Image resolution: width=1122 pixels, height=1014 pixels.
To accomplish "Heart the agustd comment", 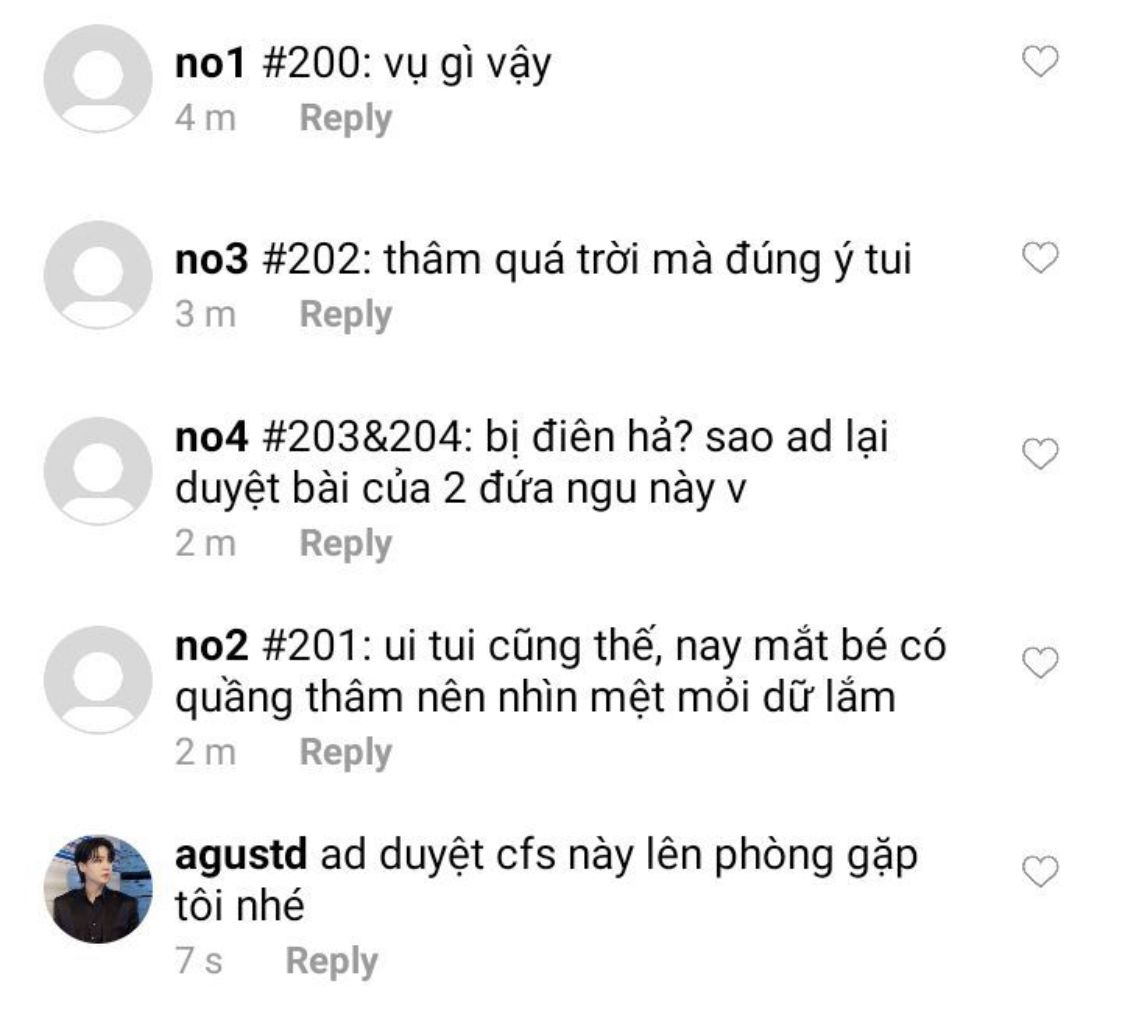I will [1040, 872].
